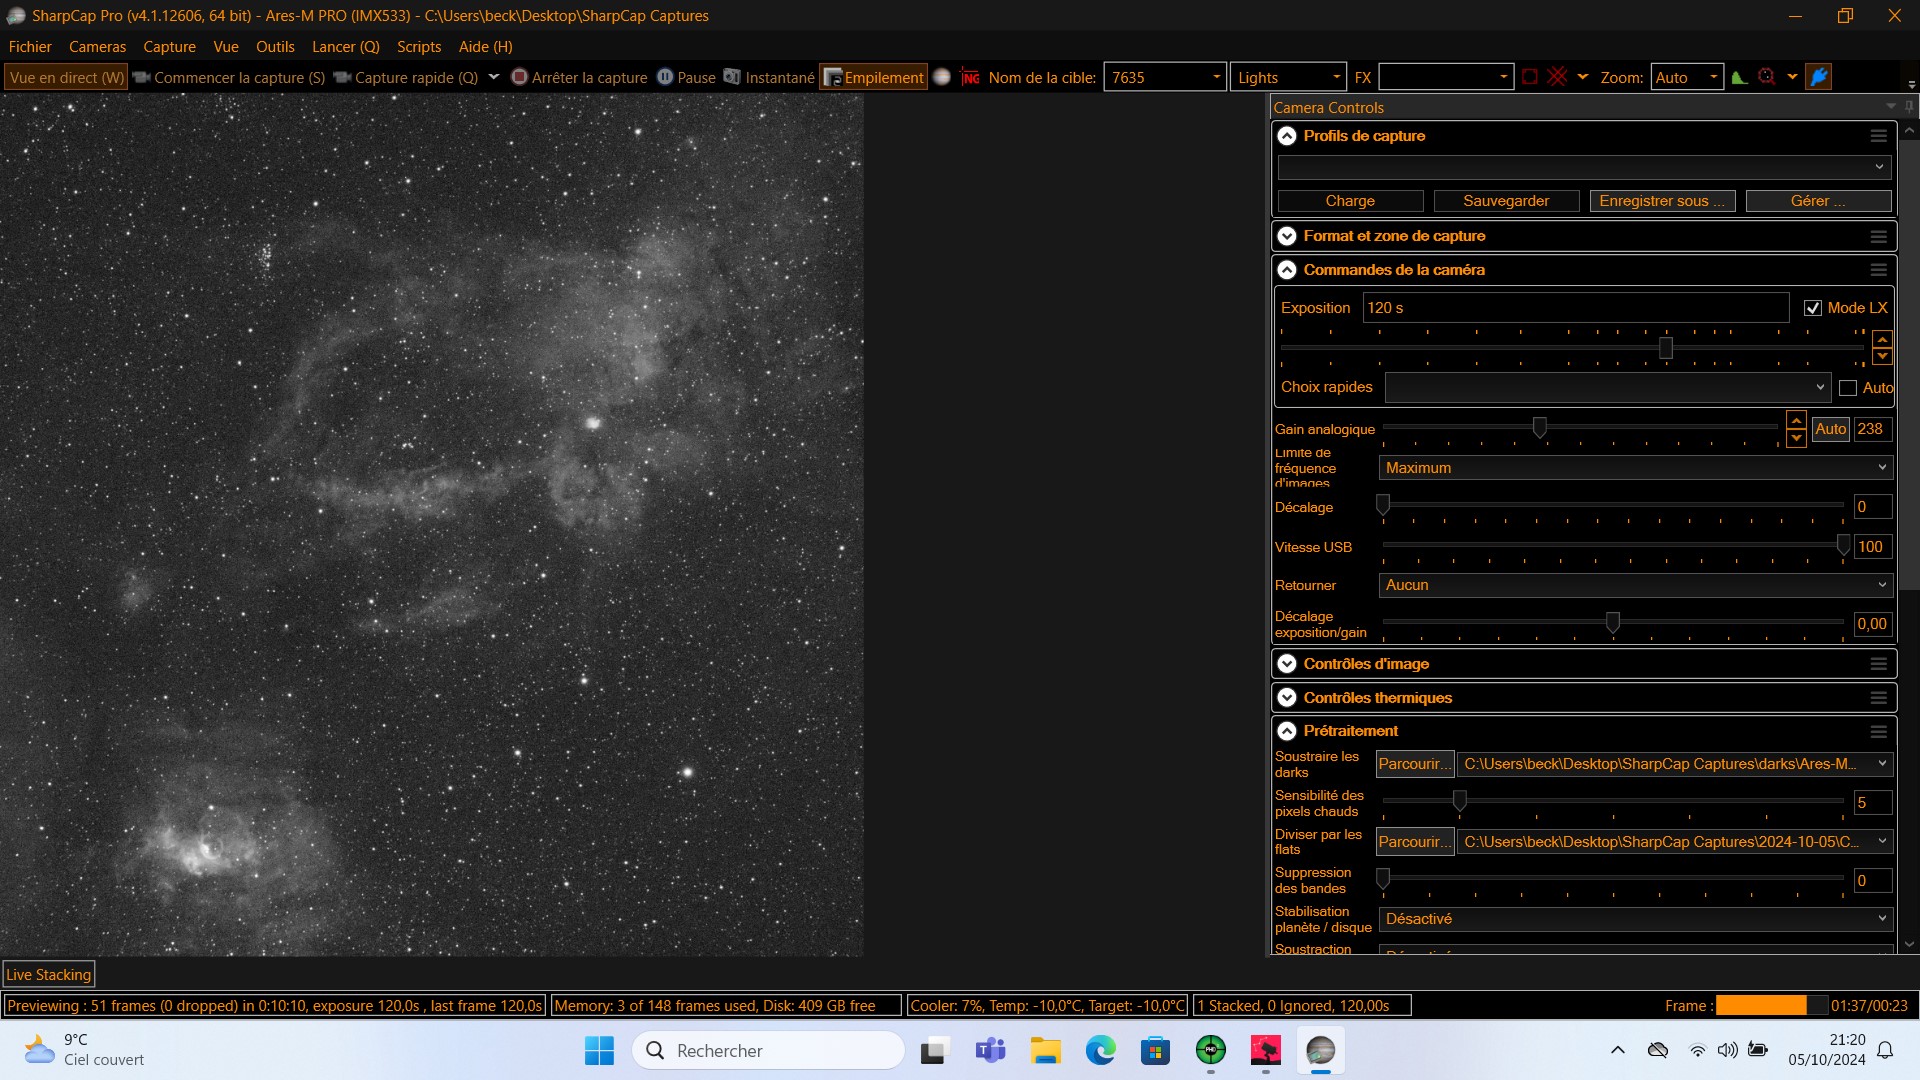Toggle the Empilement live stacking button
The width and height of the screenshot is (1920, 1080).
click(x=874, y=77)
